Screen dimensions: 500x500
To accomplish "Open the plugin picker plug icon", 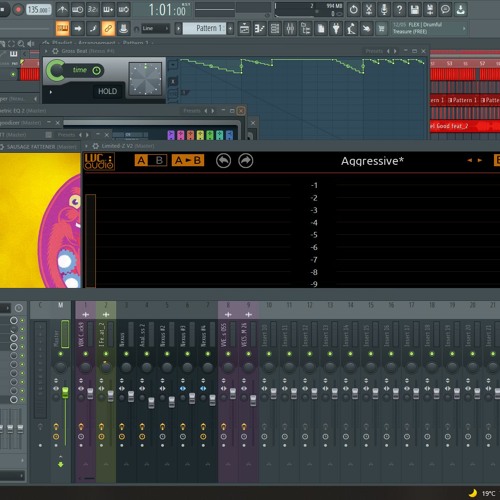I will (336, 29).
